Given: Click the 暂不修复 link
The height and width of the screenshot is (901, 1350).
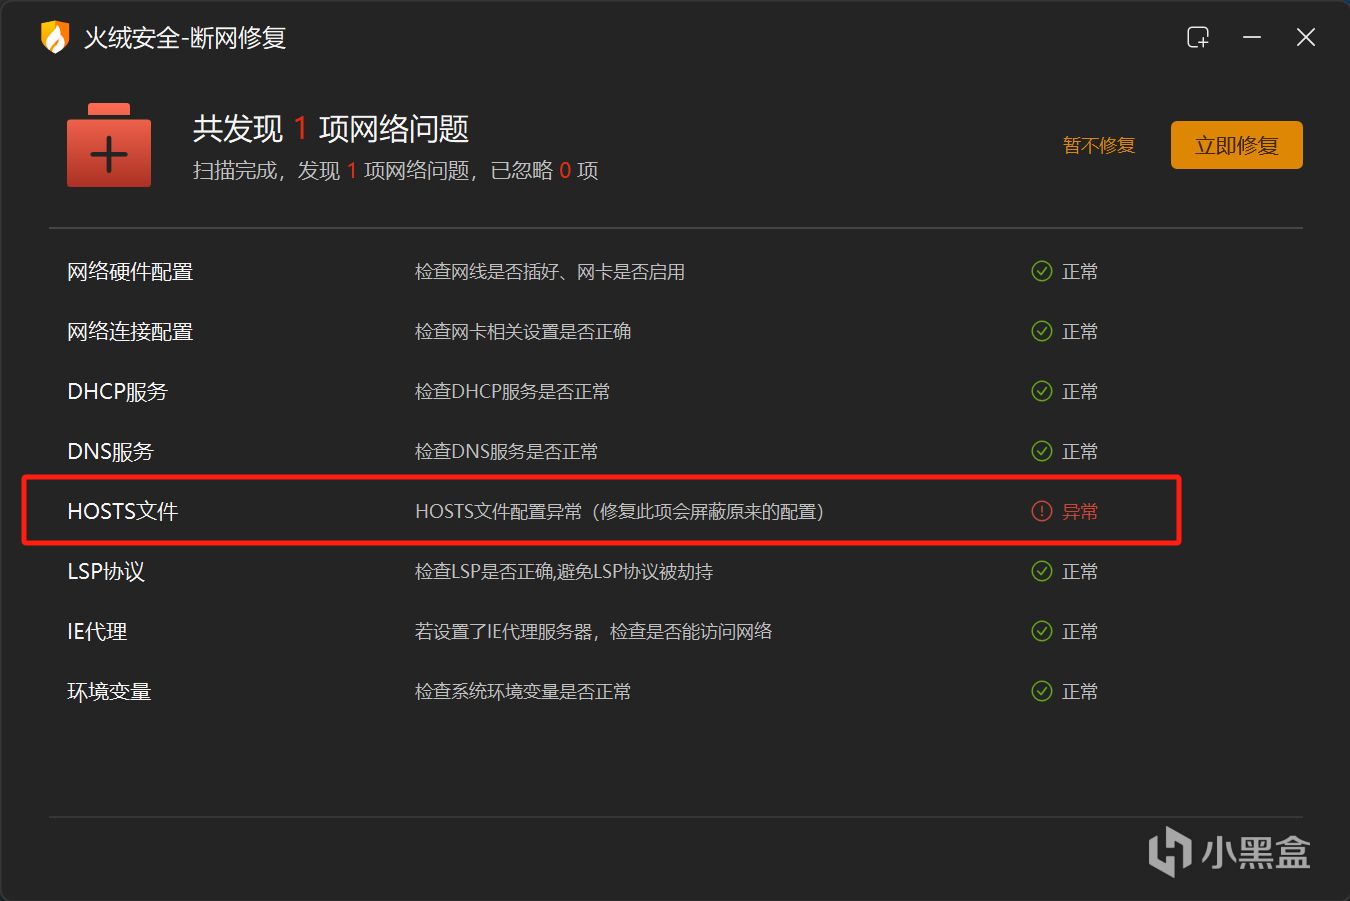Looking at the screenshot, I should (x=1099, y=146).
